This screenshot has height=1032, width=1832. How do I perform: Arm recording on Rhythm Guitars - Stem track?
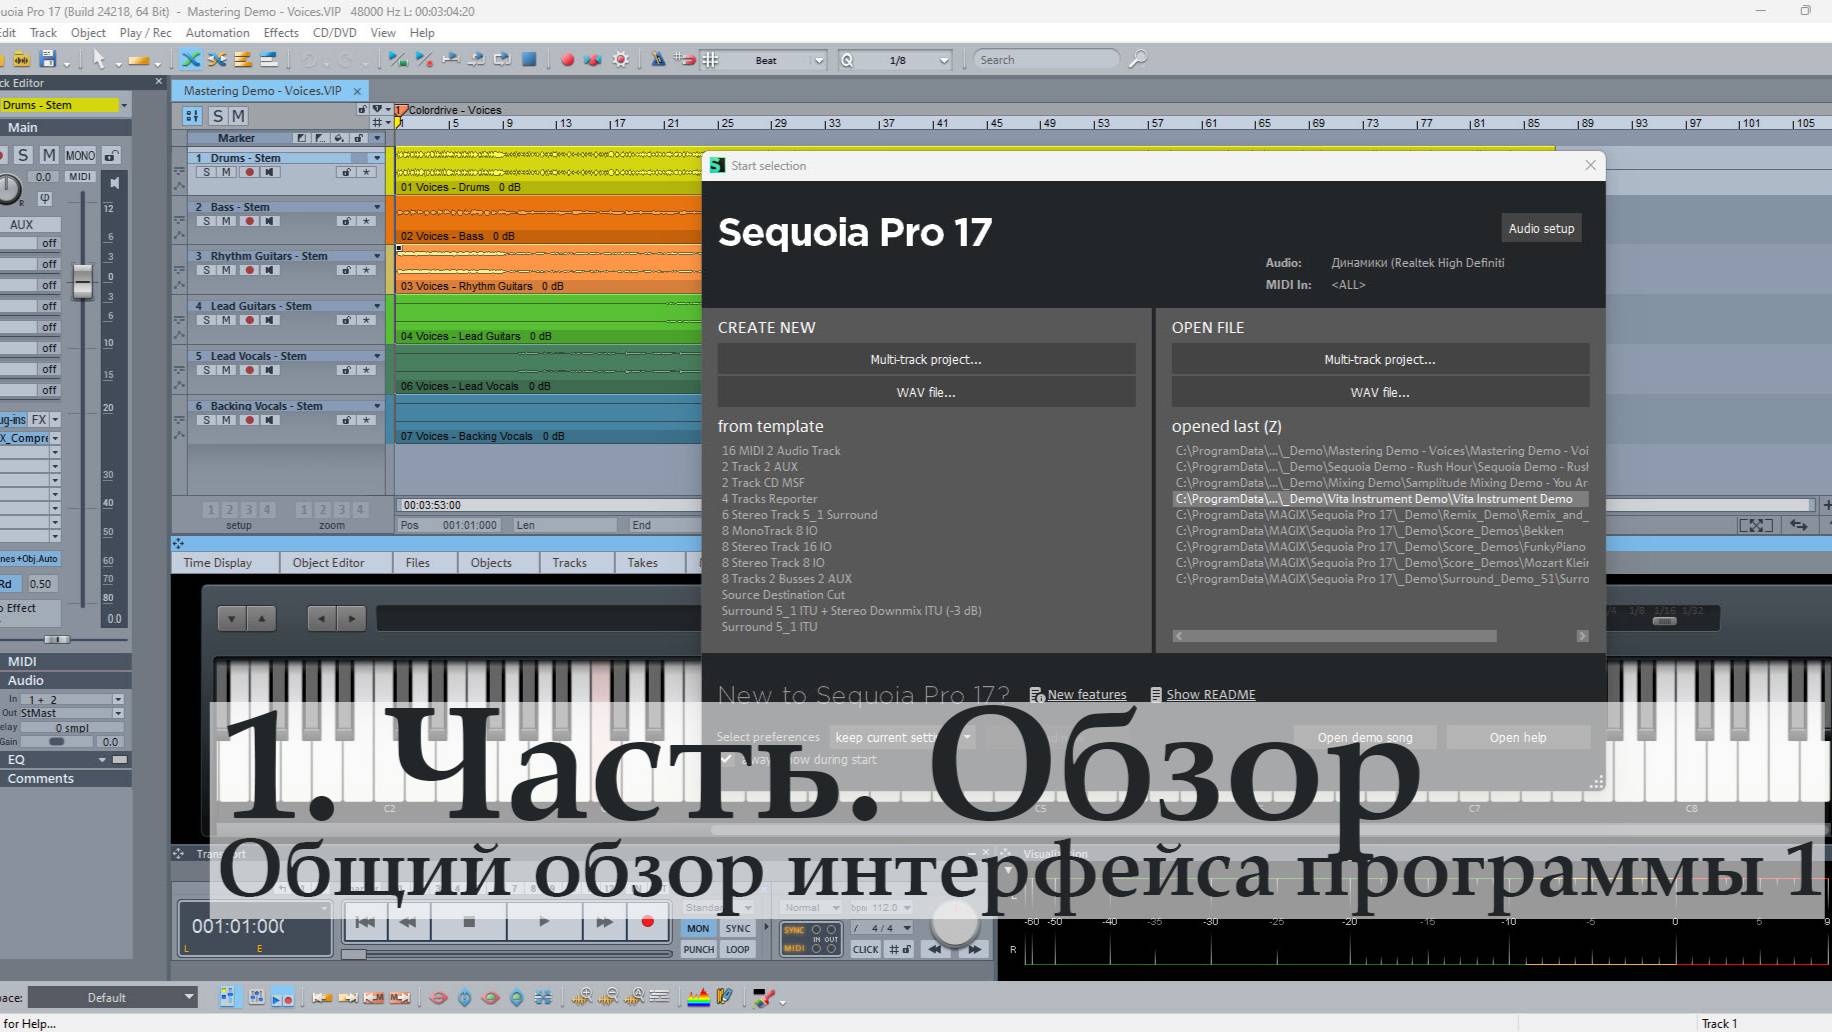click(x=249, y=271)
